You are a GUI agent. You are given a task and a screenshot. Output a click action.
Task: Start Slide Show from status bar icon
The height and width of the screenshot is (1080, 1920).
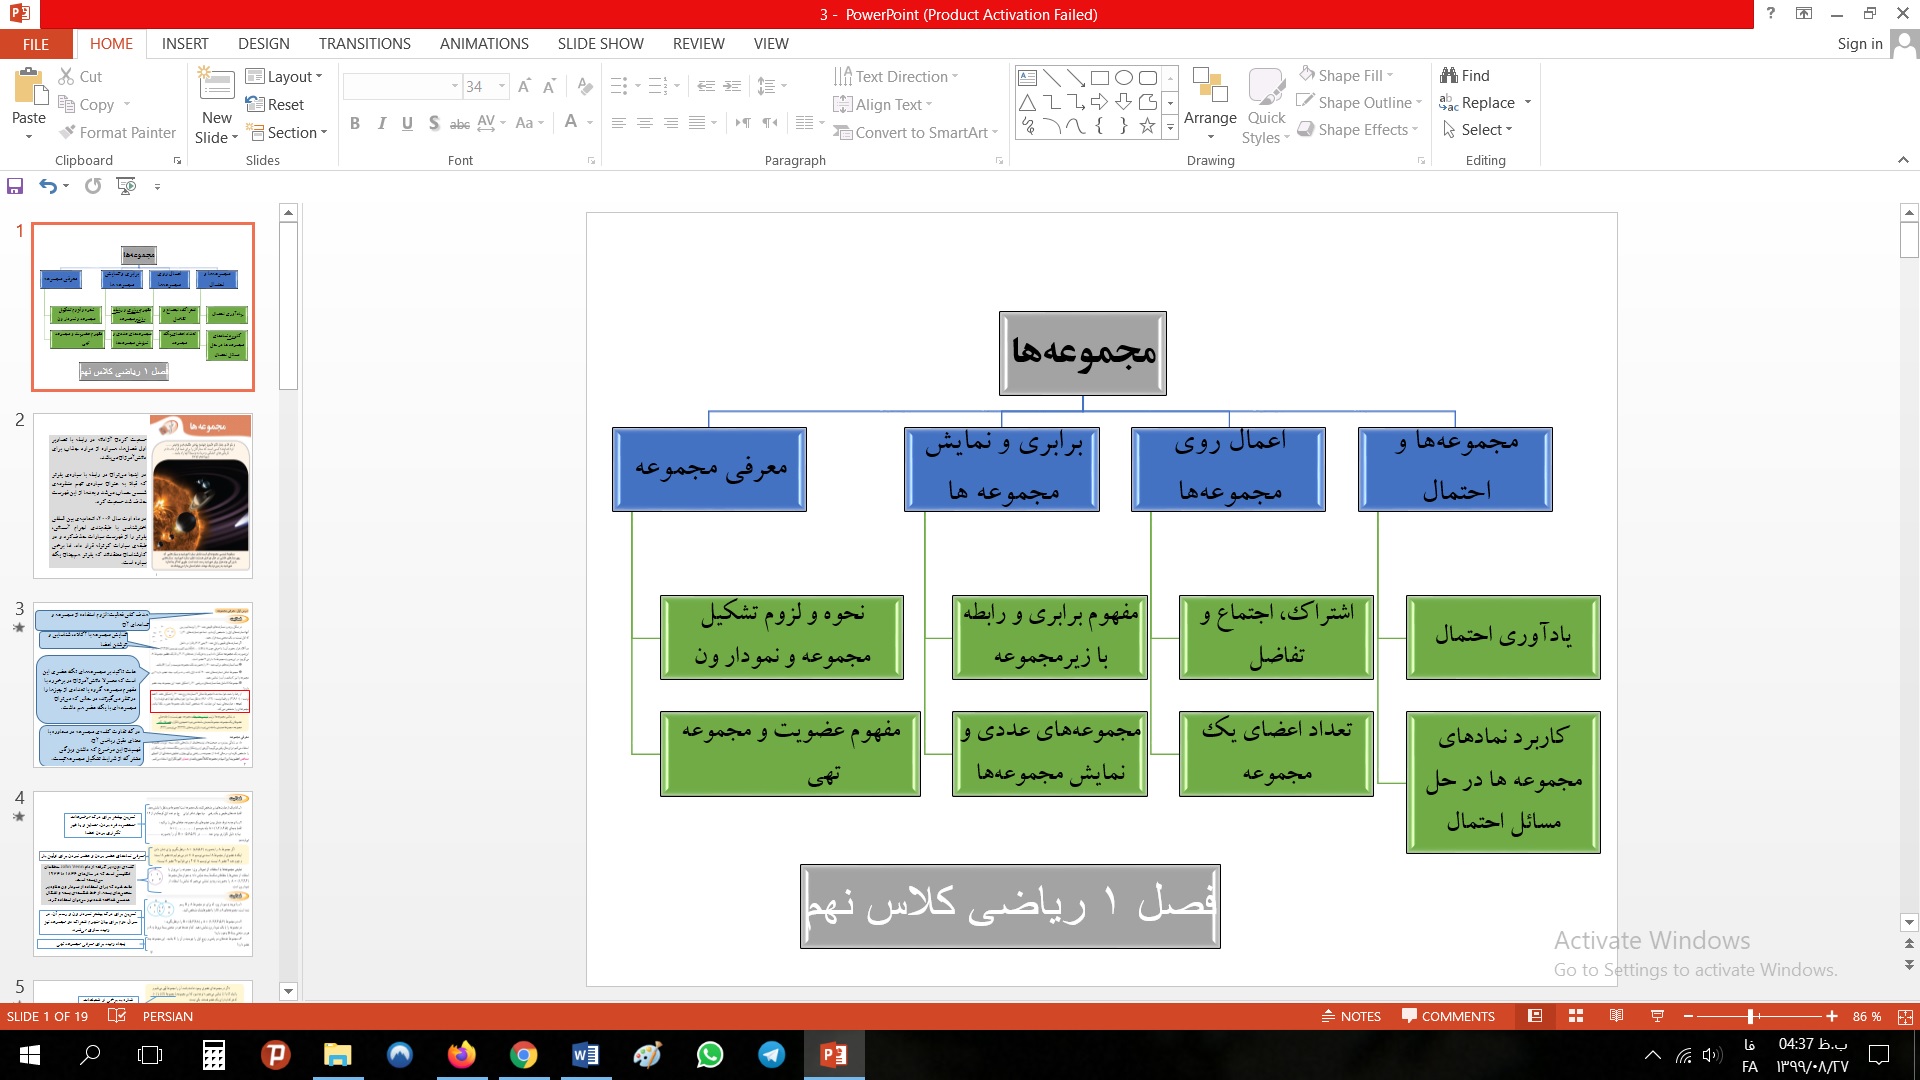tap(1657, 1016)
